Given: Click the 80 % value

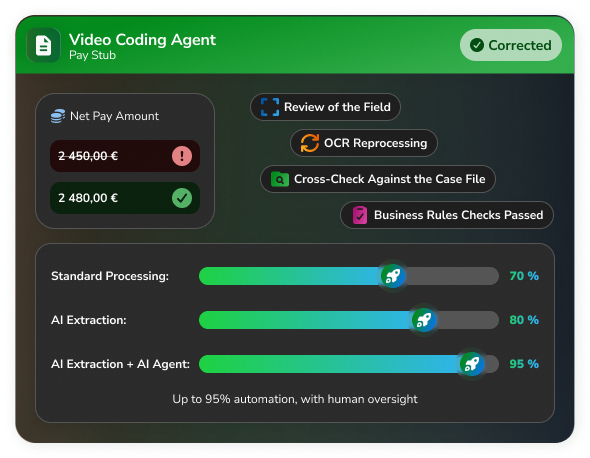Looking at the screenshot, I should (x=524, y=320).
